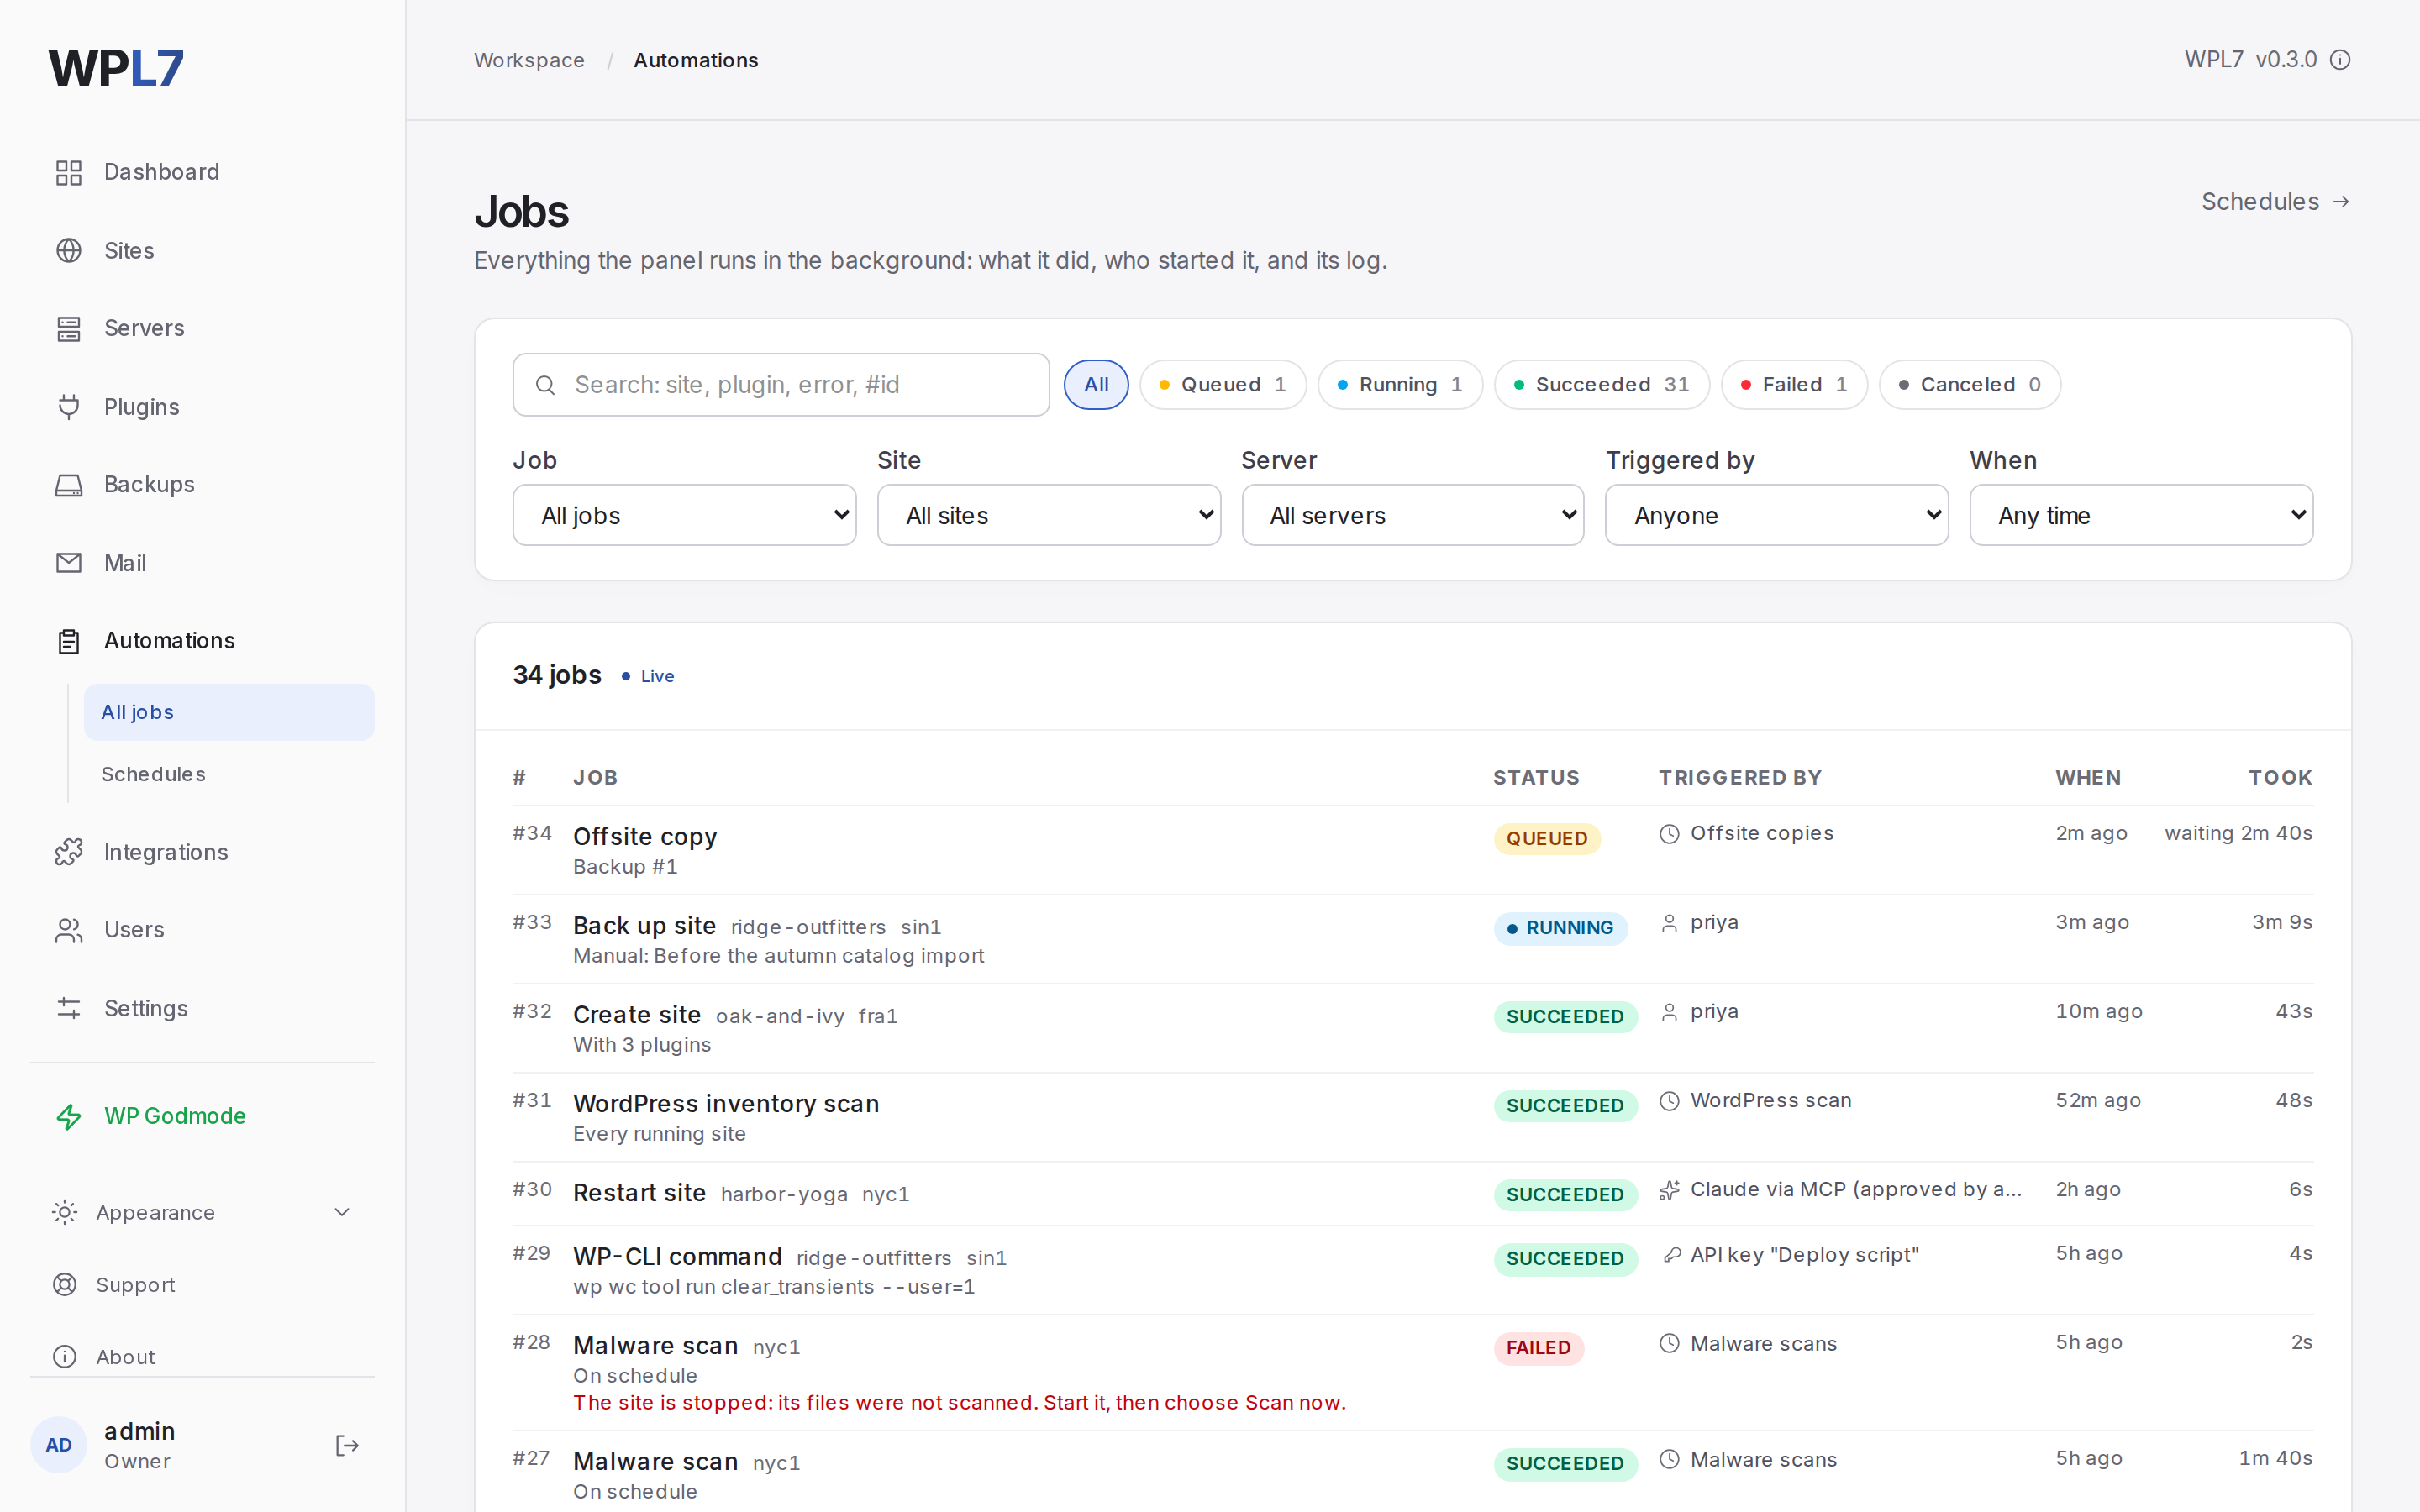
Task: Click the About info icon in sidebar
Action: pyautogui.click(x=64, y=1357)
